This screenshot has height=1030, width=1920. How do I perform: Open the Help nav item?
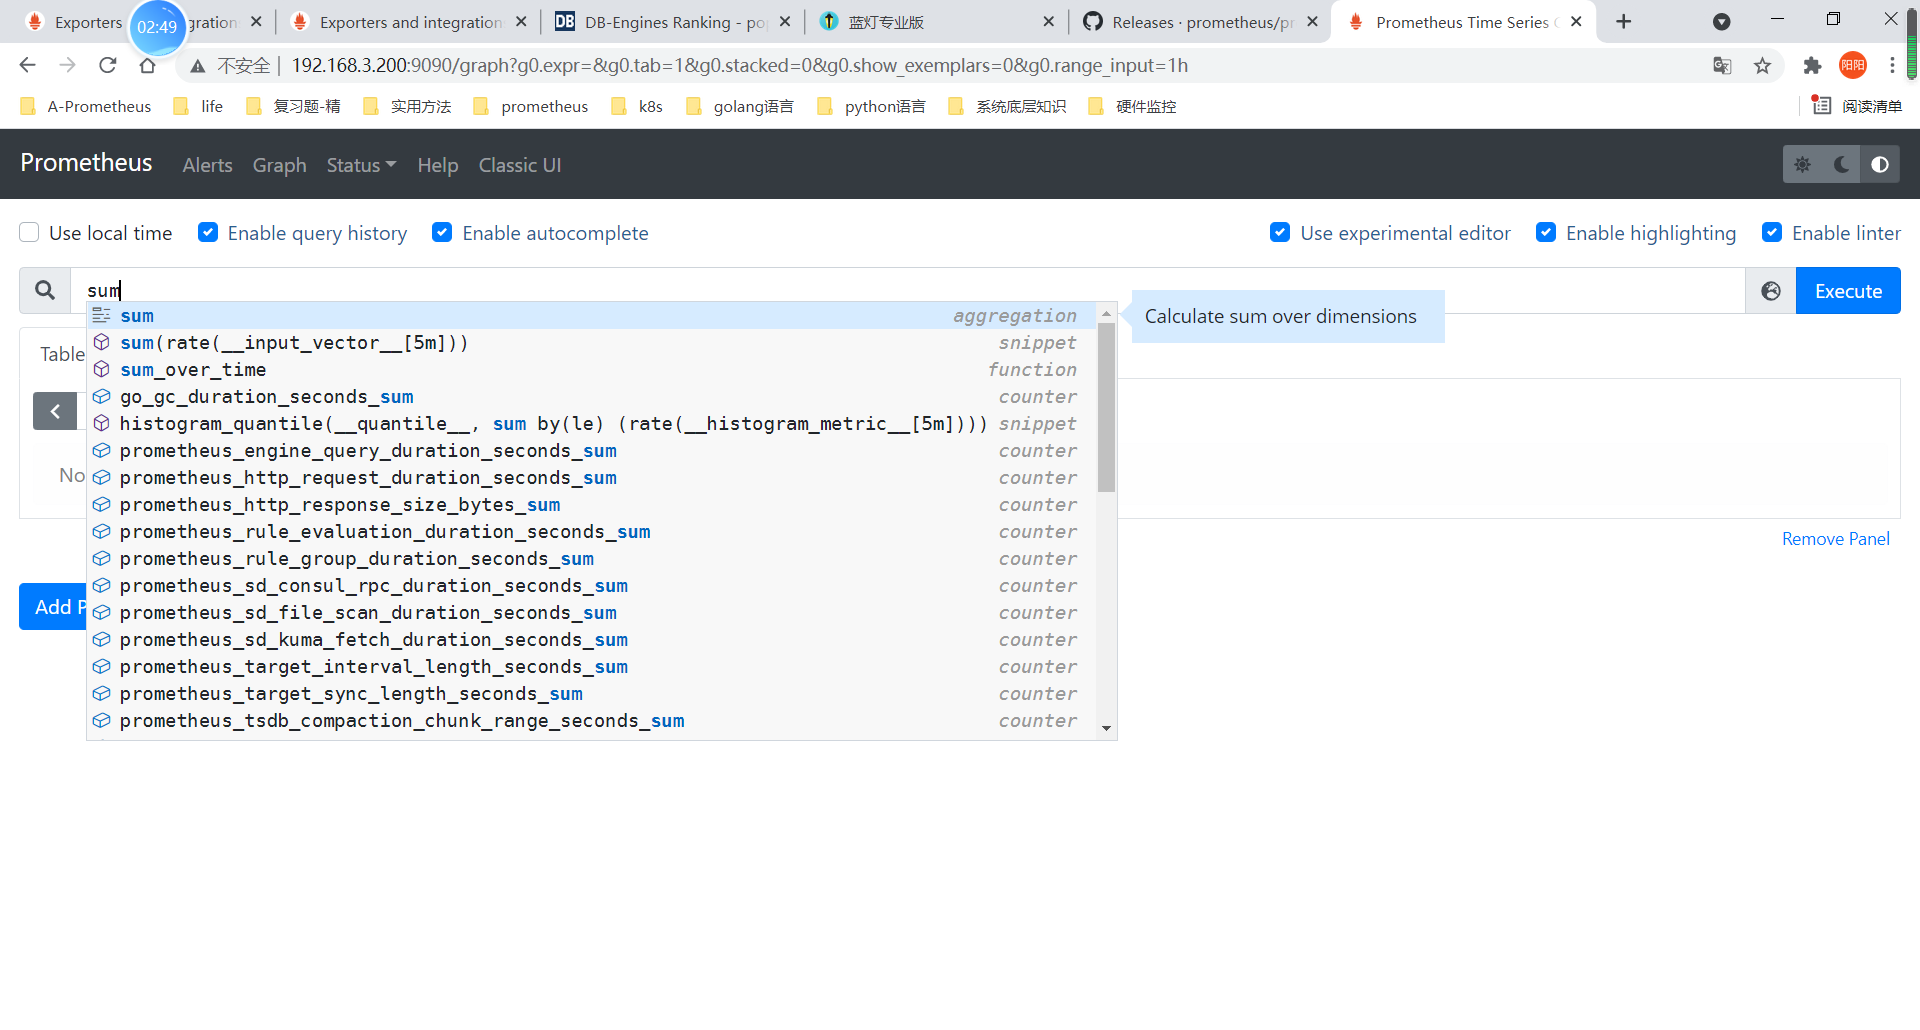pyautogui.click(x=437, y=165)
